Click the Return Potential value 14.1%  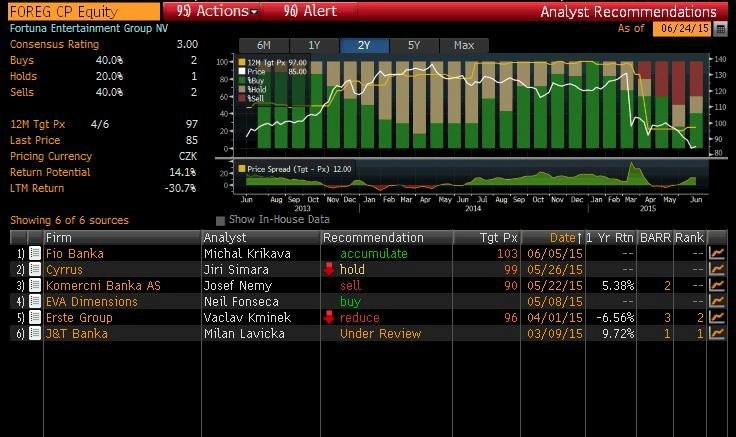pos(183,172)
